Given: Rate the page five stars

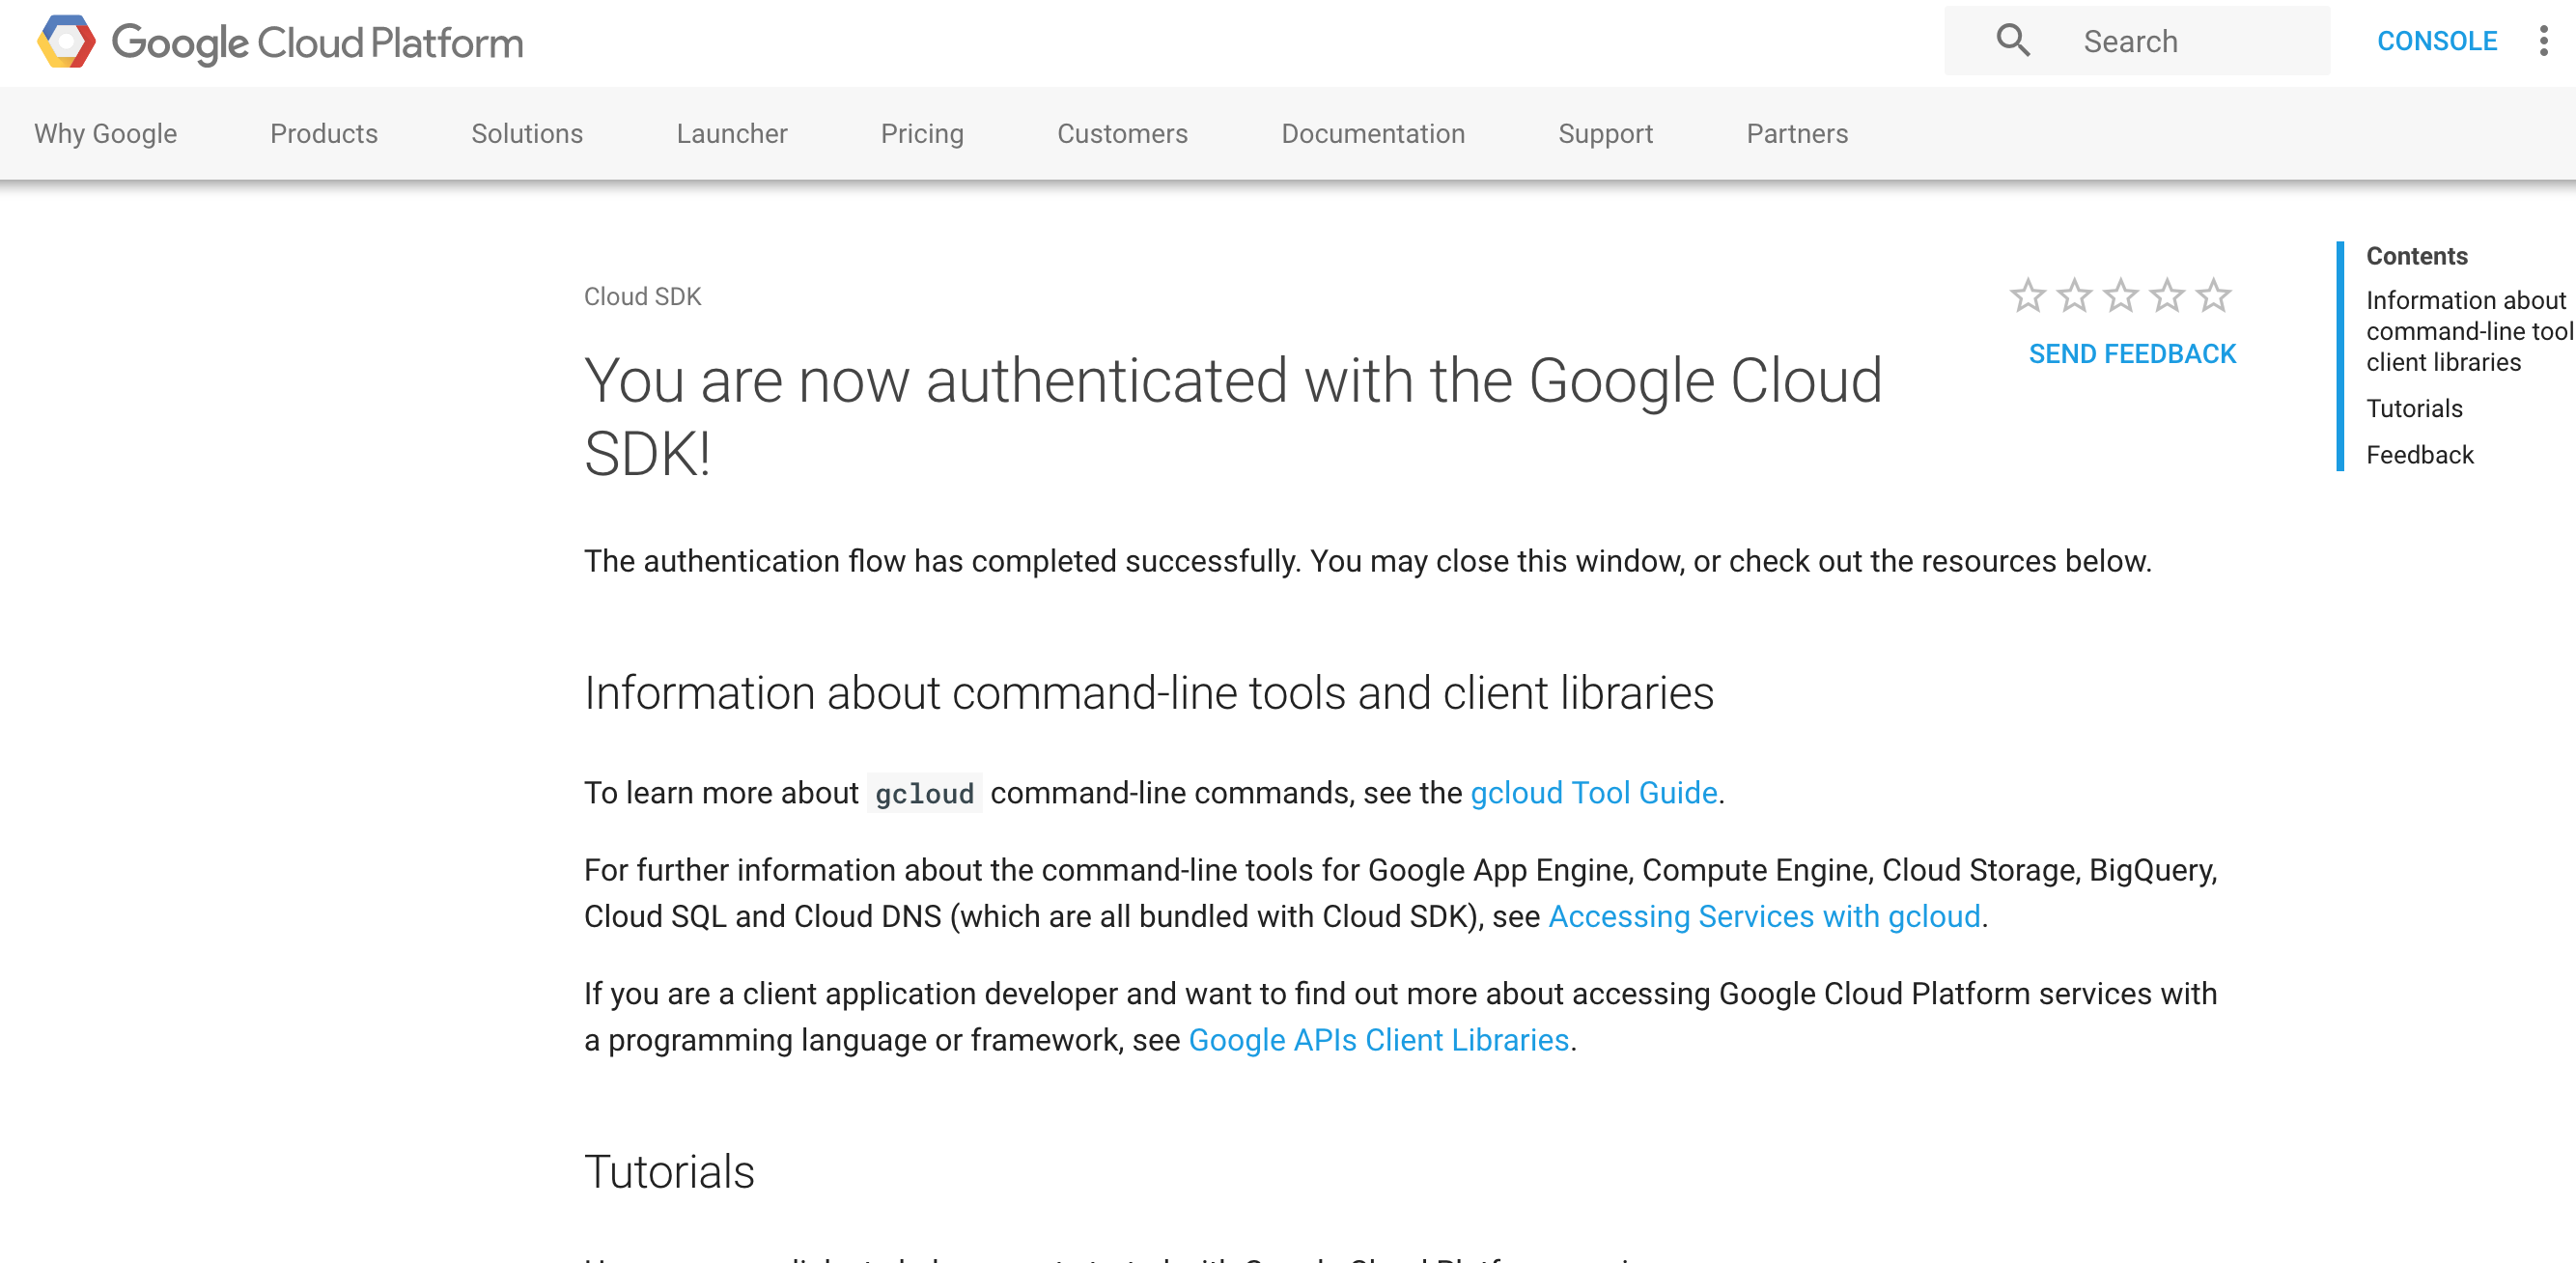Looking at the screenshot, I should pos(2213,296).
